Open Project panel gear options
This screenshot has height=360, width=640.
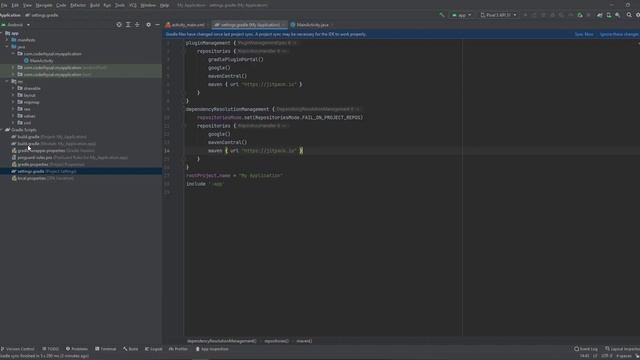pos(148,25)
